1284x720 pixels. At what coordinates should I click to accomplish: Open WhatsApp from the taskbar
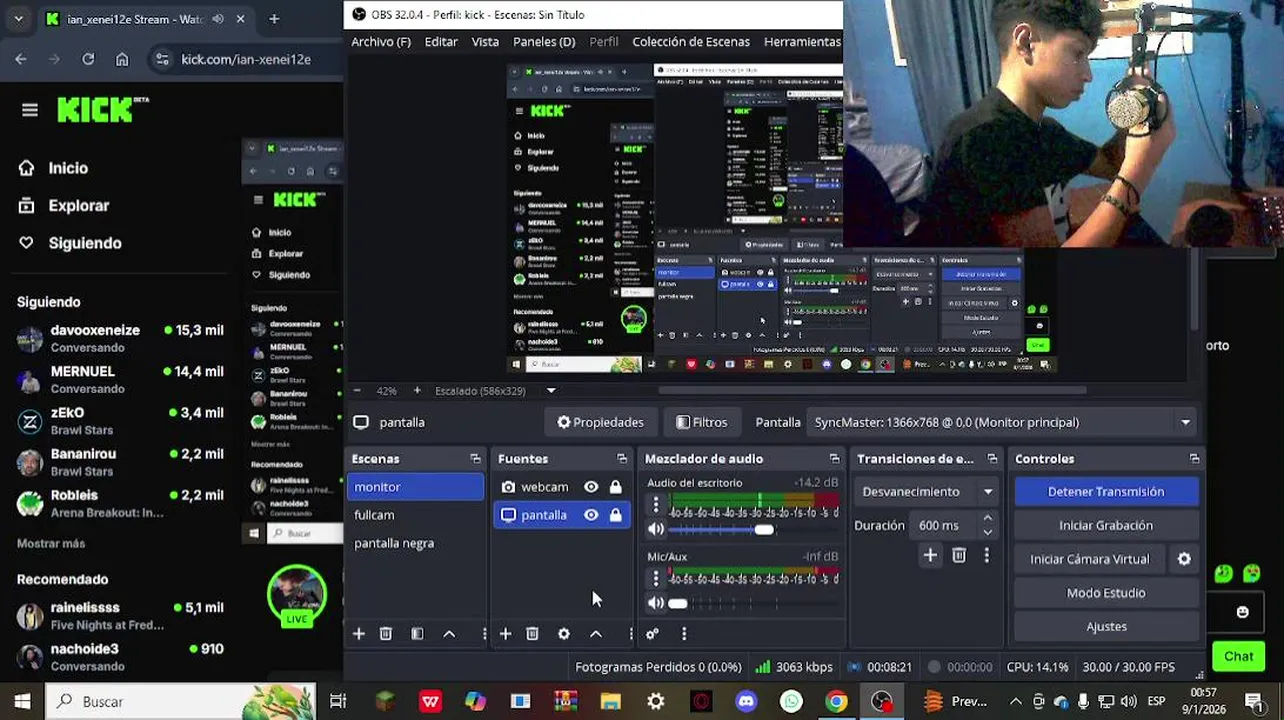[791, 702]
